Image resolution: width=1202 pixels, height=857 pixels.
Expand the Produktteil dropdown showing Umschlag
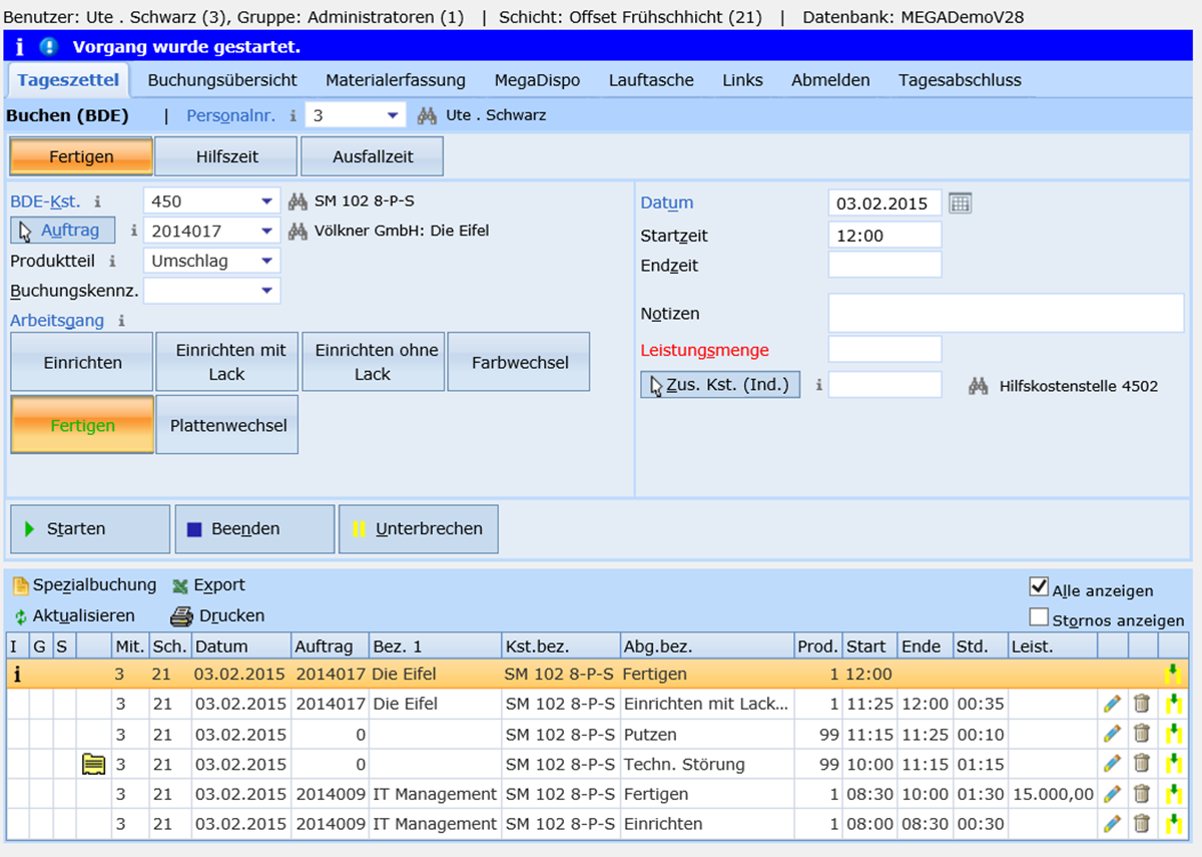point(267,261)
